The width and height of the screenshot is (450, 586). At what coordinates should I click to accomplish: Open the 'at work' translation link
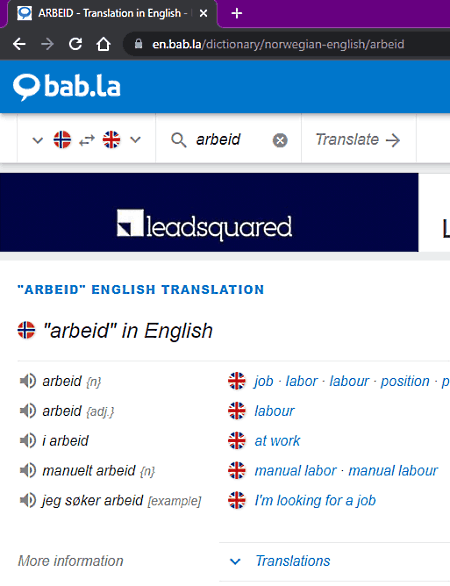point(277,441)
